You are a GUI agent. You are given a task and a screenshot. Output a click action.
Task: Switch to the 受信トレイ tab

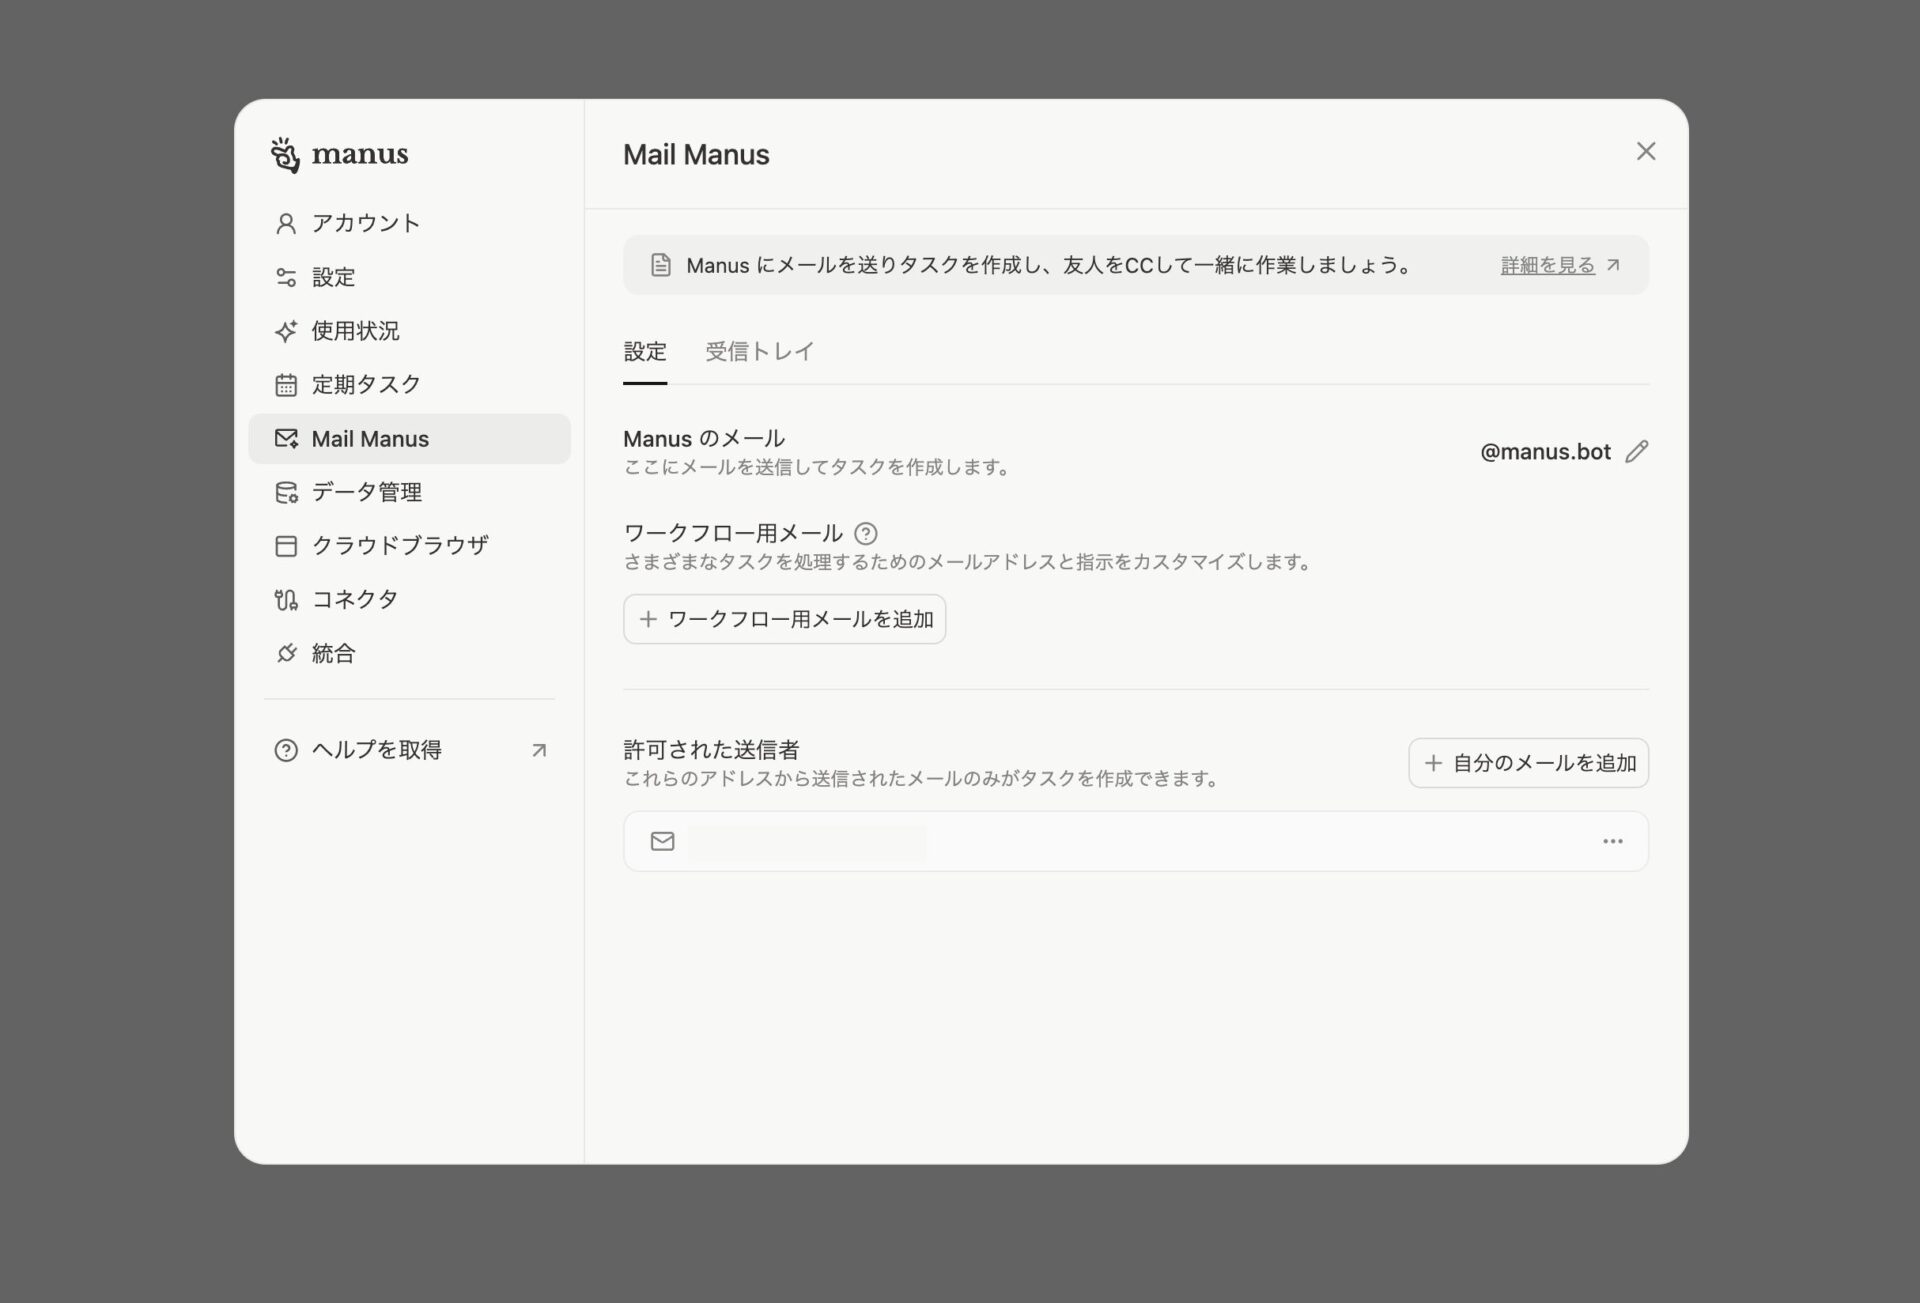[759, 351]
